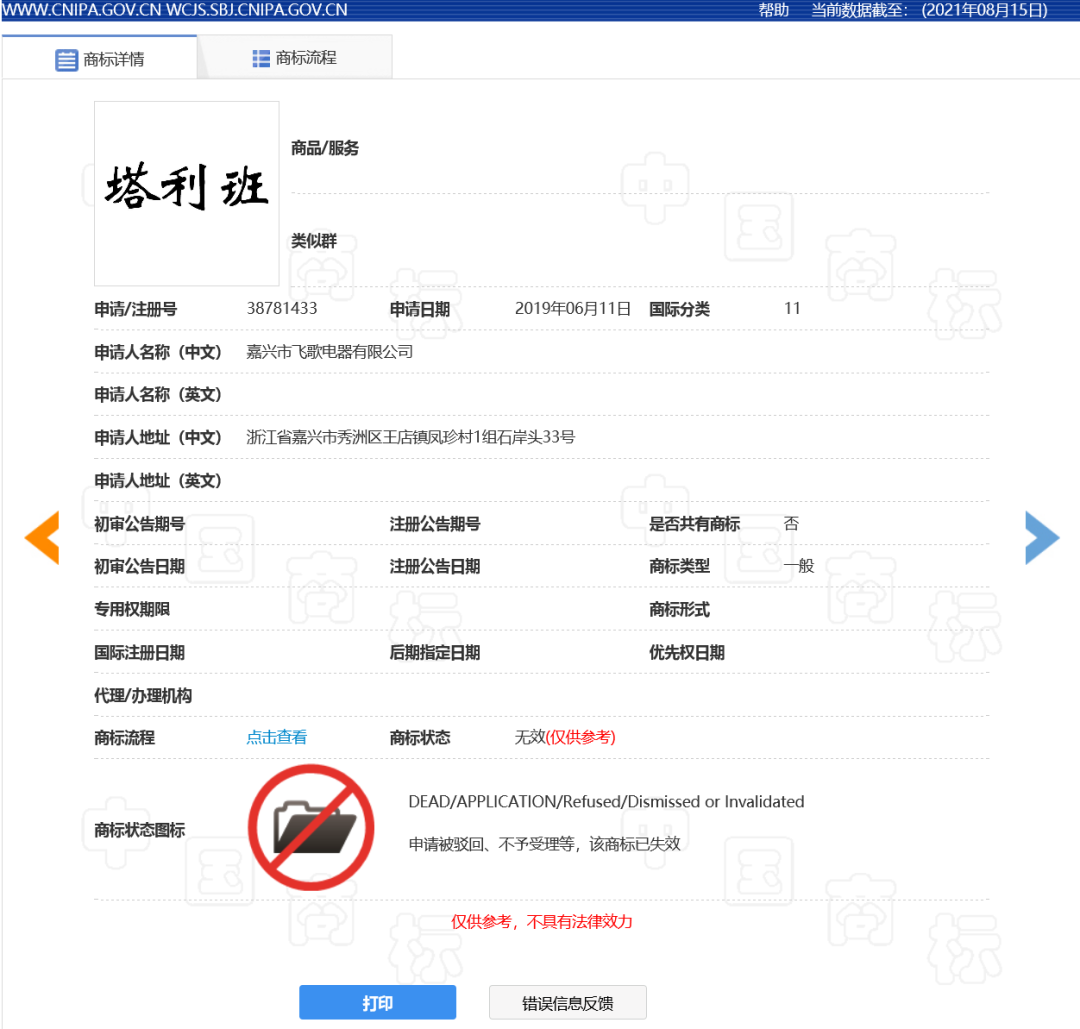The image size is (1080, 1029).
Task: Click the red trademark status DEAD icon
Action: pyautogui.click(x=311, y=827)
